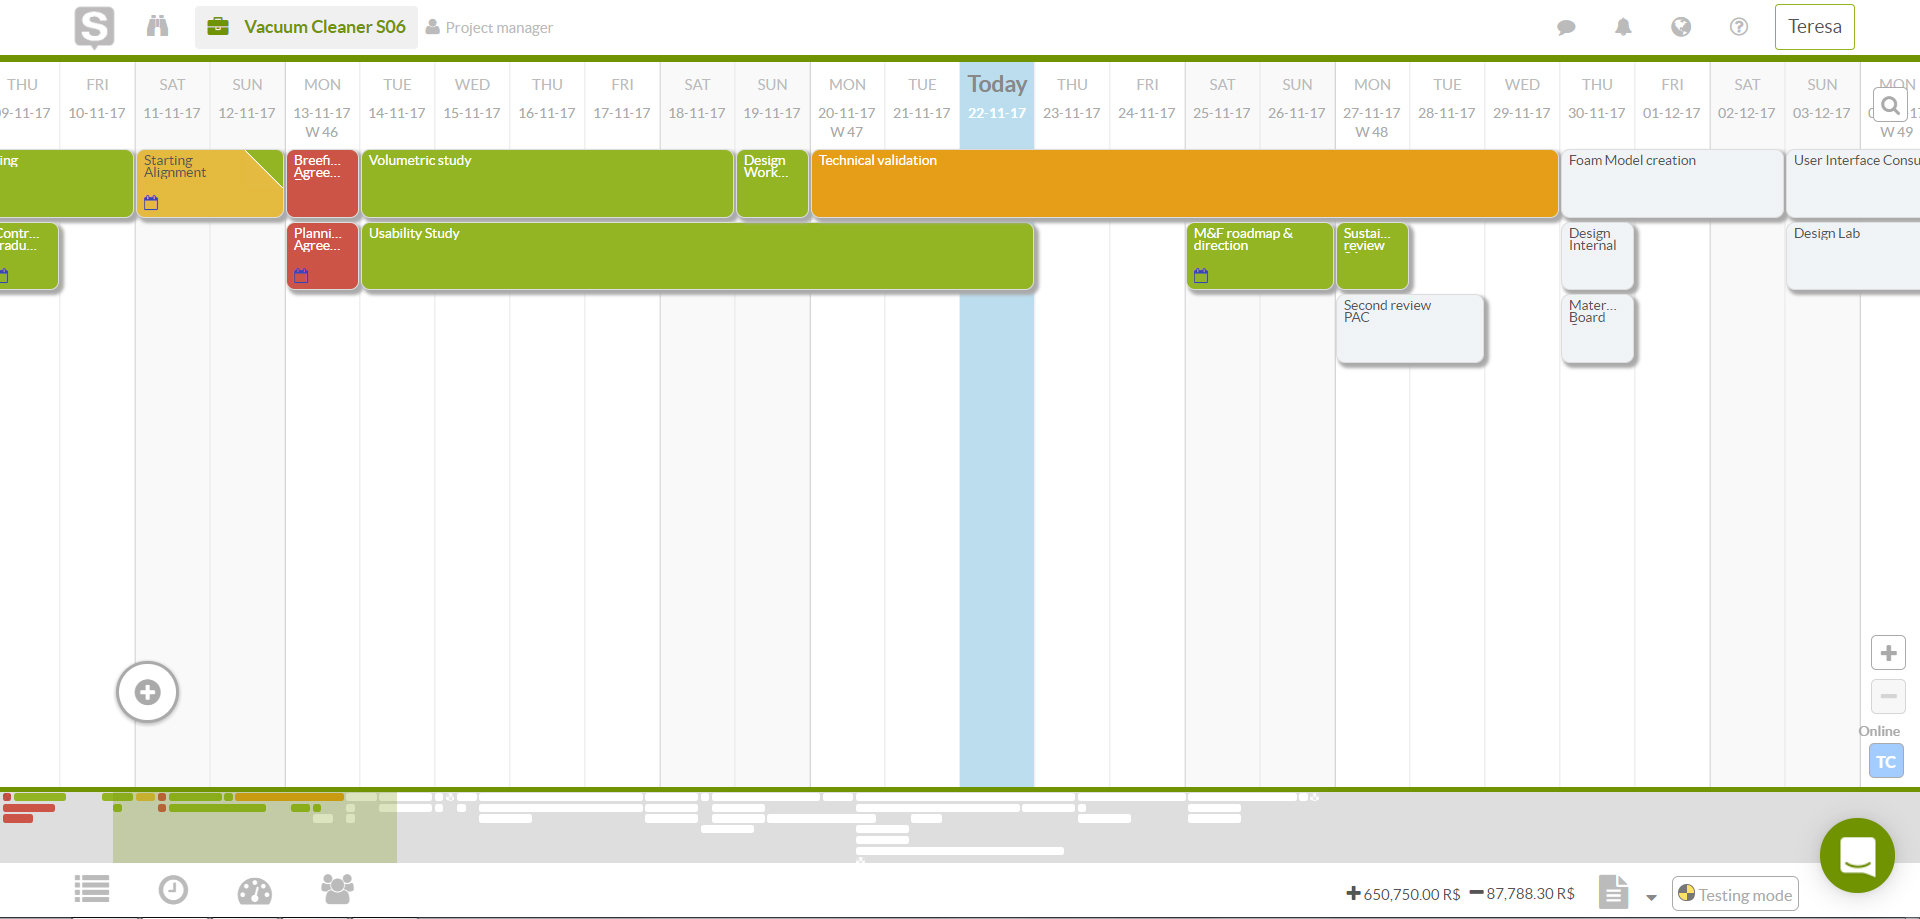Screen dimensions: 1920x919
Task: Select the red Planni... Agree... activity
Action: pyautogui.click(x=322, y=256)
